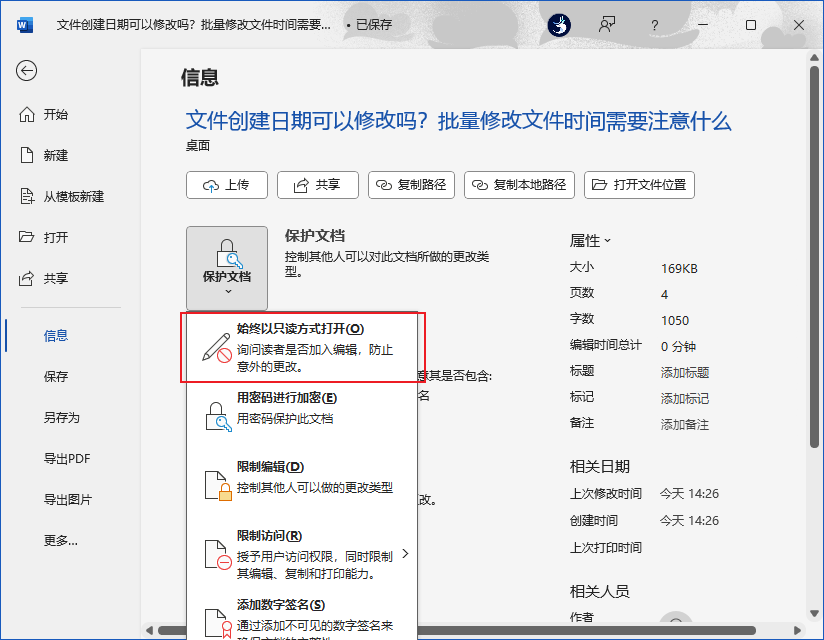Image resolution: width=824 pixels, height=640 pixels.
Task: Click the Word app icon at top-left
Action: point(24,24)
